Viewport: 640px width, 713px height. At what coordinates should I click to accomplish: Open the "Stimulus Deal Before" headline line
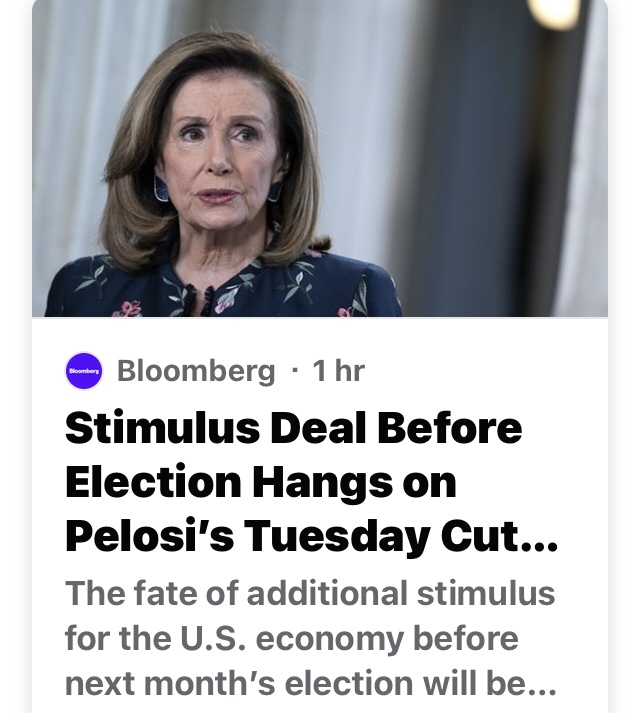point(293,428)
